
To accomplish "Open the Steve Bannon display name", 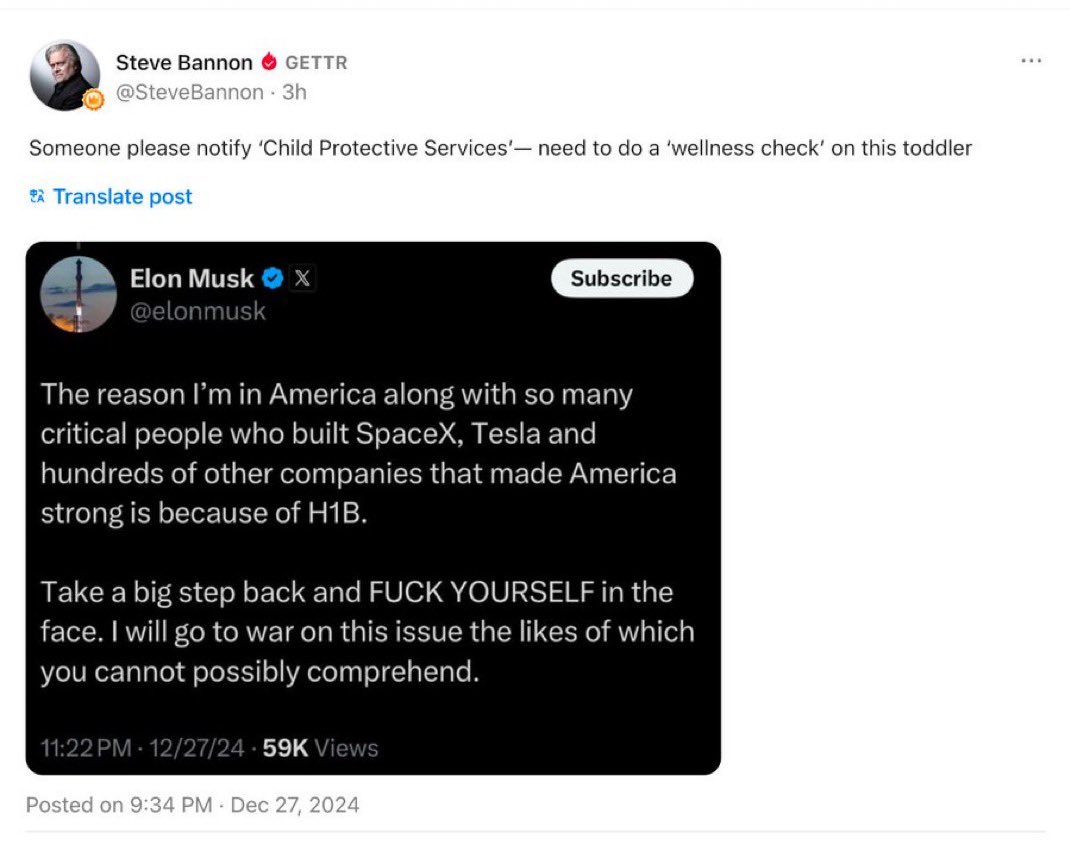I will 184,62.
